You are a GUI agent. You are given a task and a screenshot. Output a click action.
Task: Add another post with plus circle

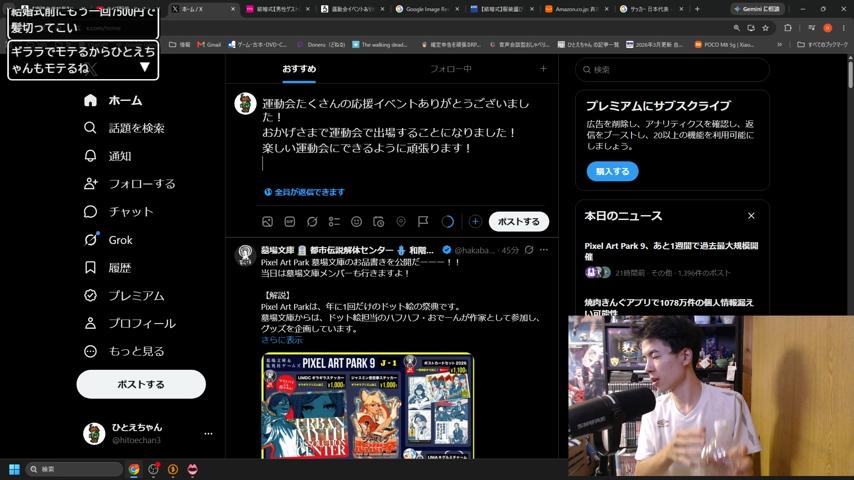(x=475, y=221)
